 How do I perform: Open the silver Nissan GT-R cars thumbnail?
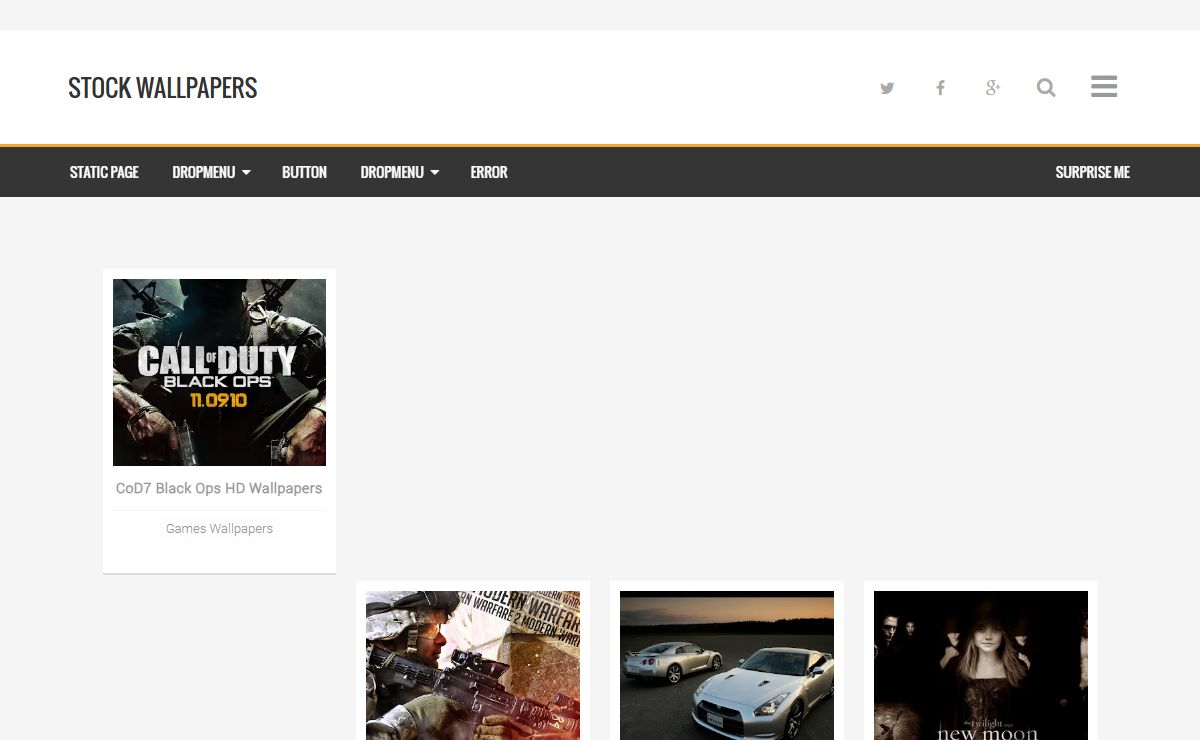tap(727, 665)
